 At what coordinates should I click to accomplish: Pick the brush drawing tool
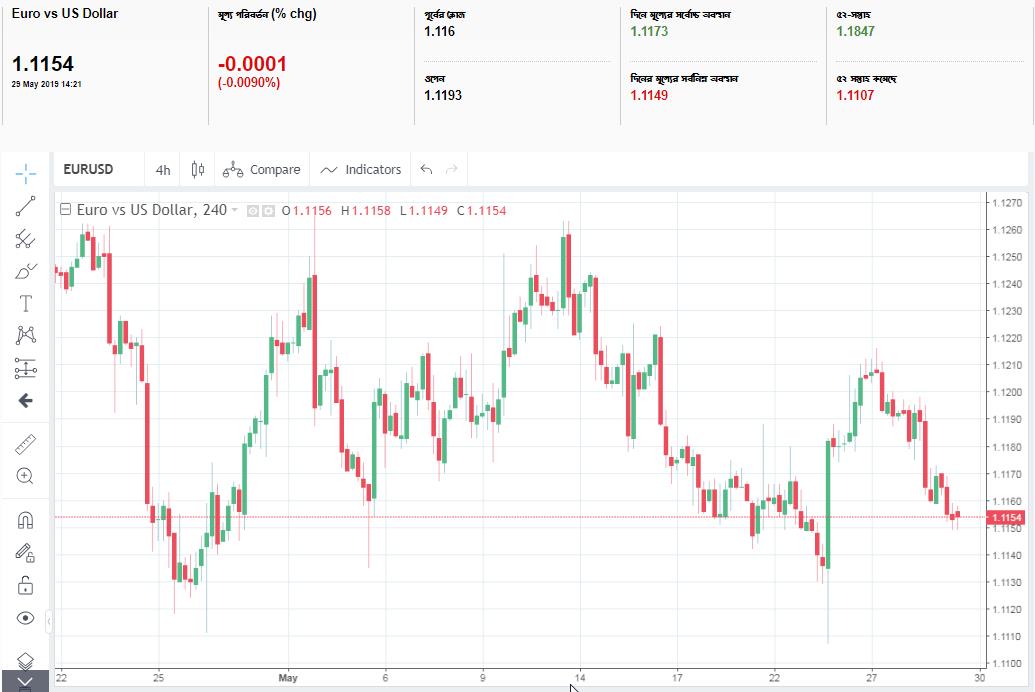[26, 271]
